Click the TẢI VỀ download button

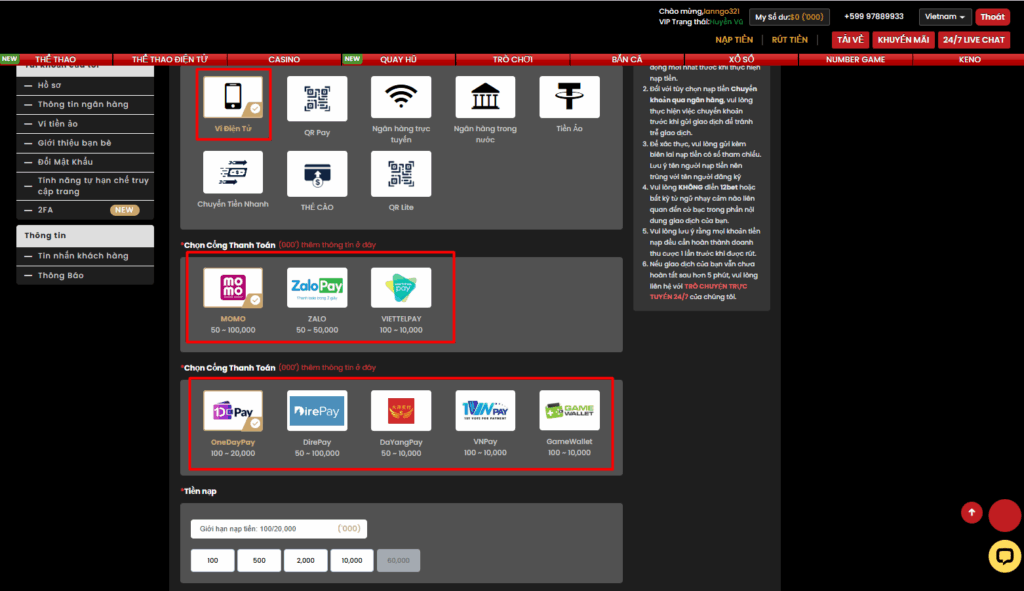tap(850, 40)
